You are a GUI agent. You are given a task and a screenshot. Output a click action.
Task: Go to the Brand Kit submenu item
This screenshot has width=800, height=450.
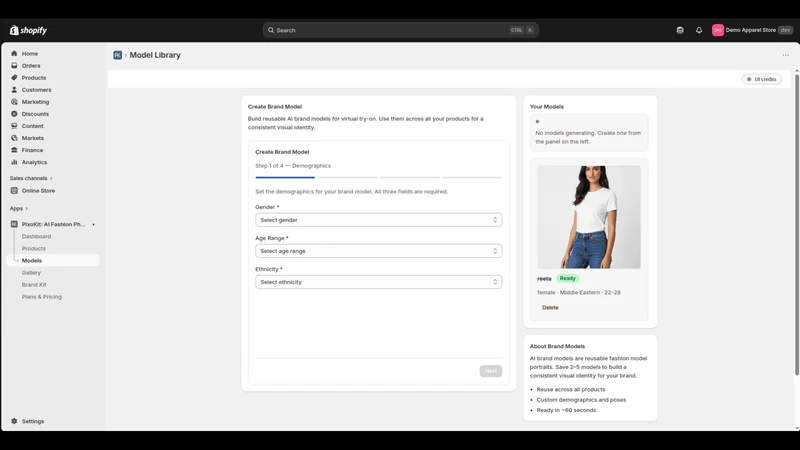click(x=34, y=285)
